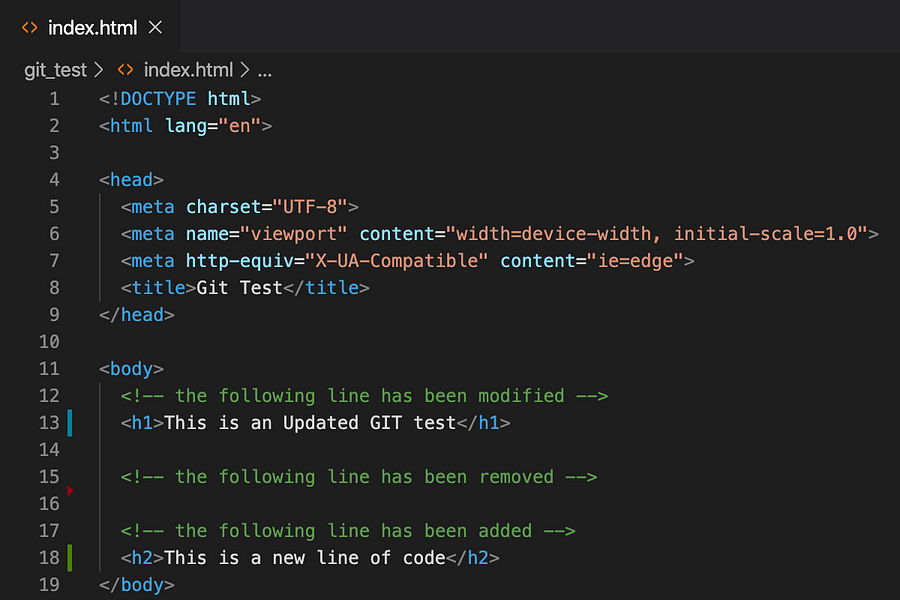Click the h2 new line of code text

point(304,557)
